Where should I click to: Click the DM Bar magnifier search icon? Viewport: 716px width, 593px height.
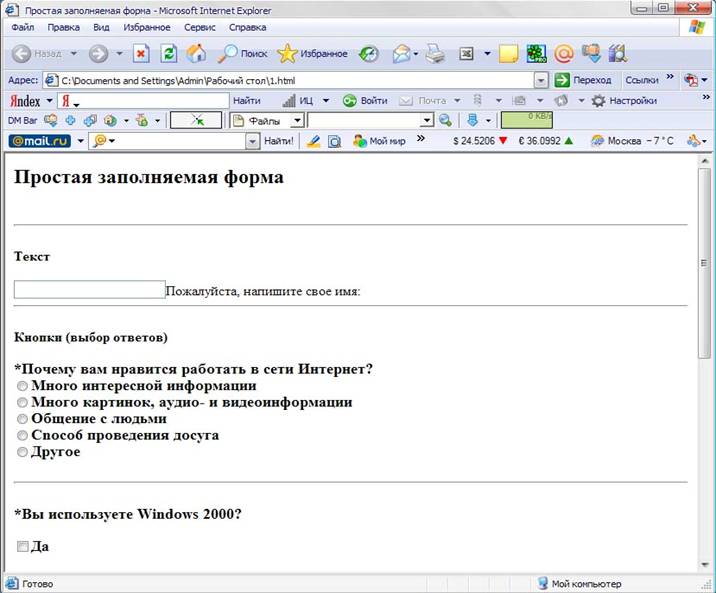click(x=445, y=121)
